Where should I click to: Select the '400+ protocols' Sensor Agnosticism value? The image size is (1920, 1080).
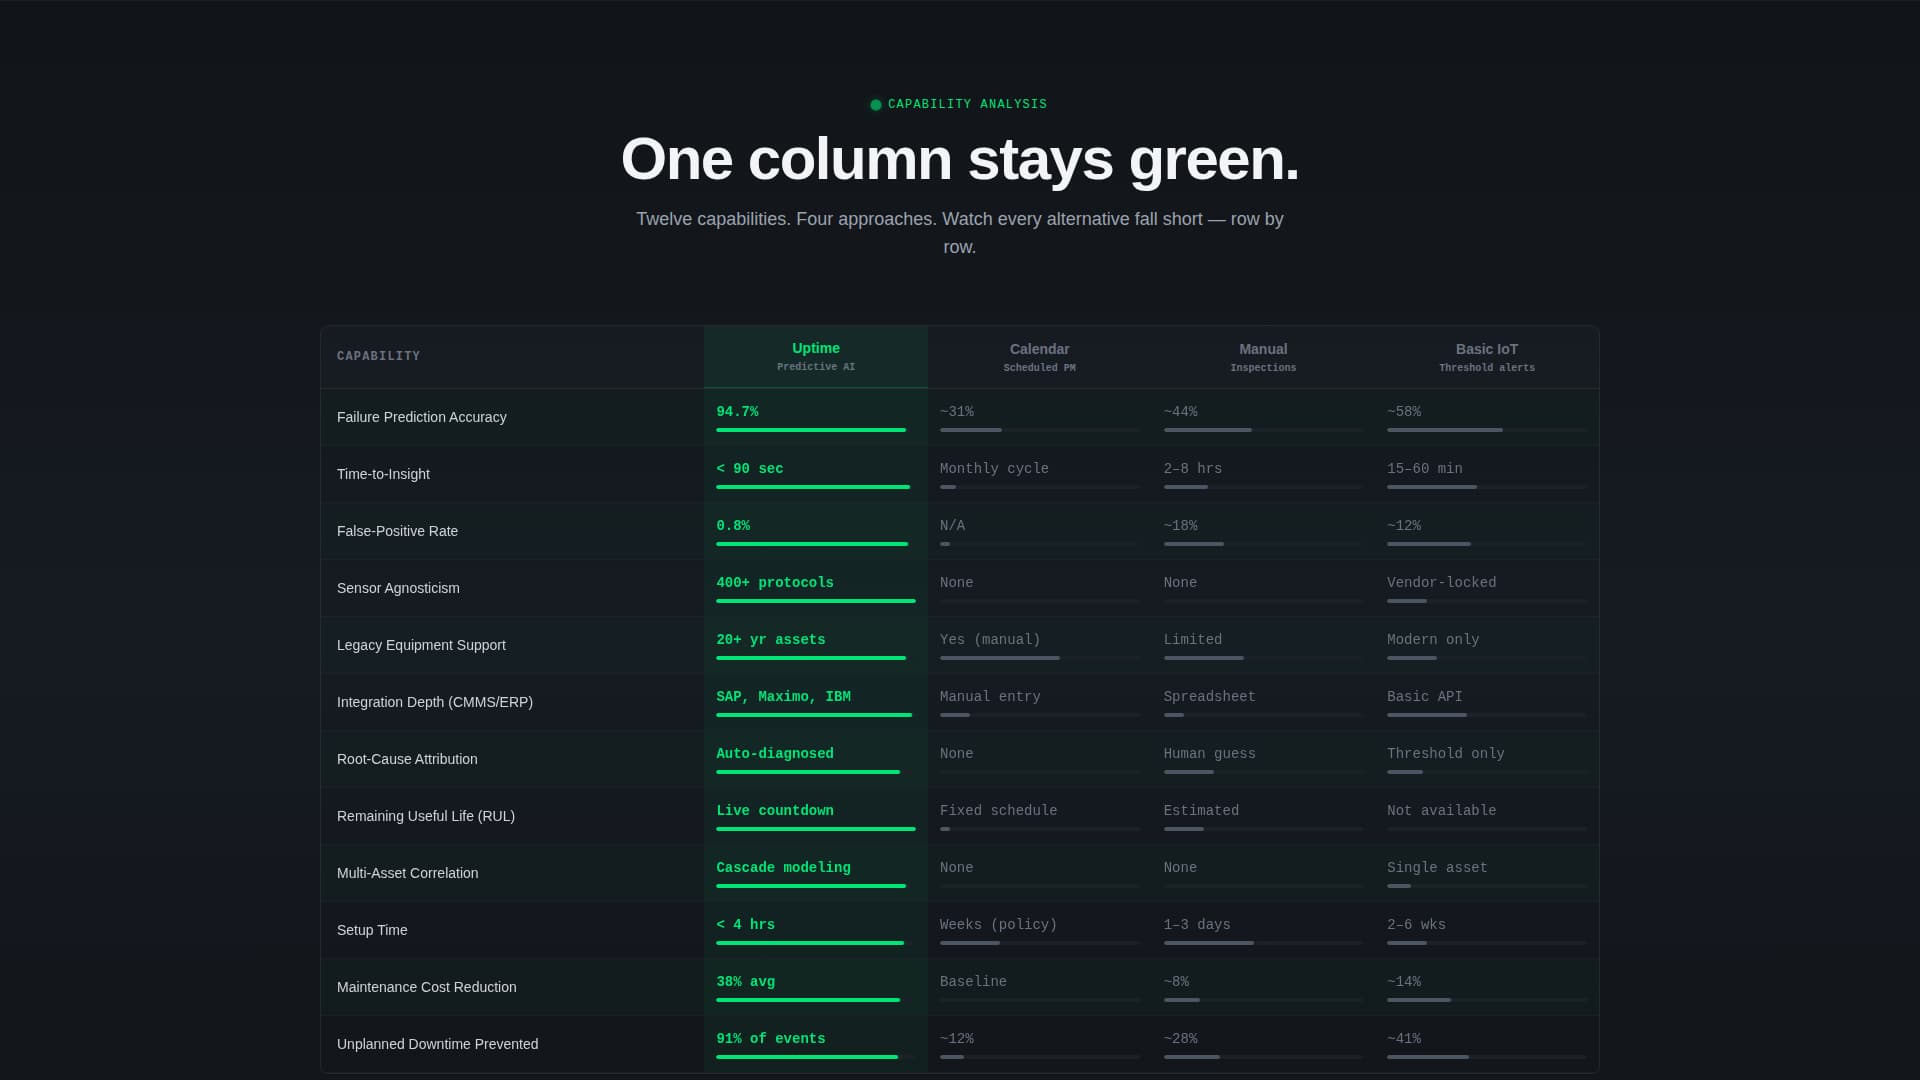click(x=775, y=582)
